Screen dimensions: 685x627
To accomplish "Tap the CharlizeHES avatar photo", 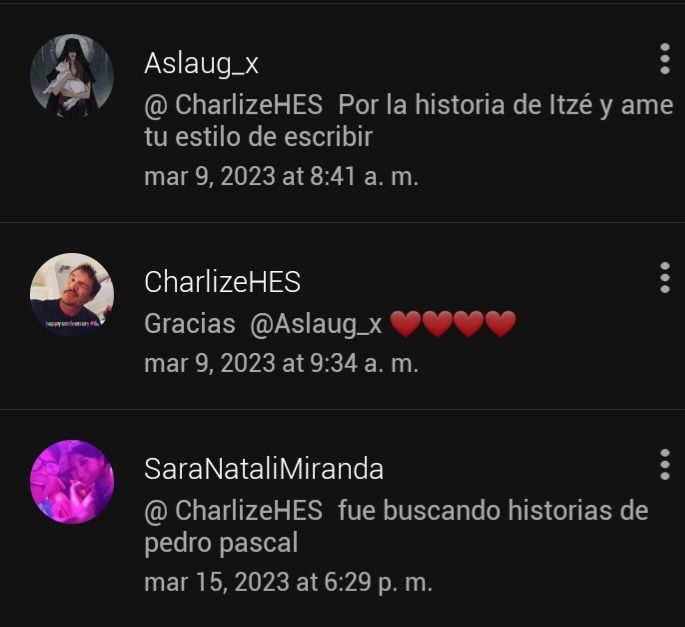I will pyautogui.click(x=72, y=295).
